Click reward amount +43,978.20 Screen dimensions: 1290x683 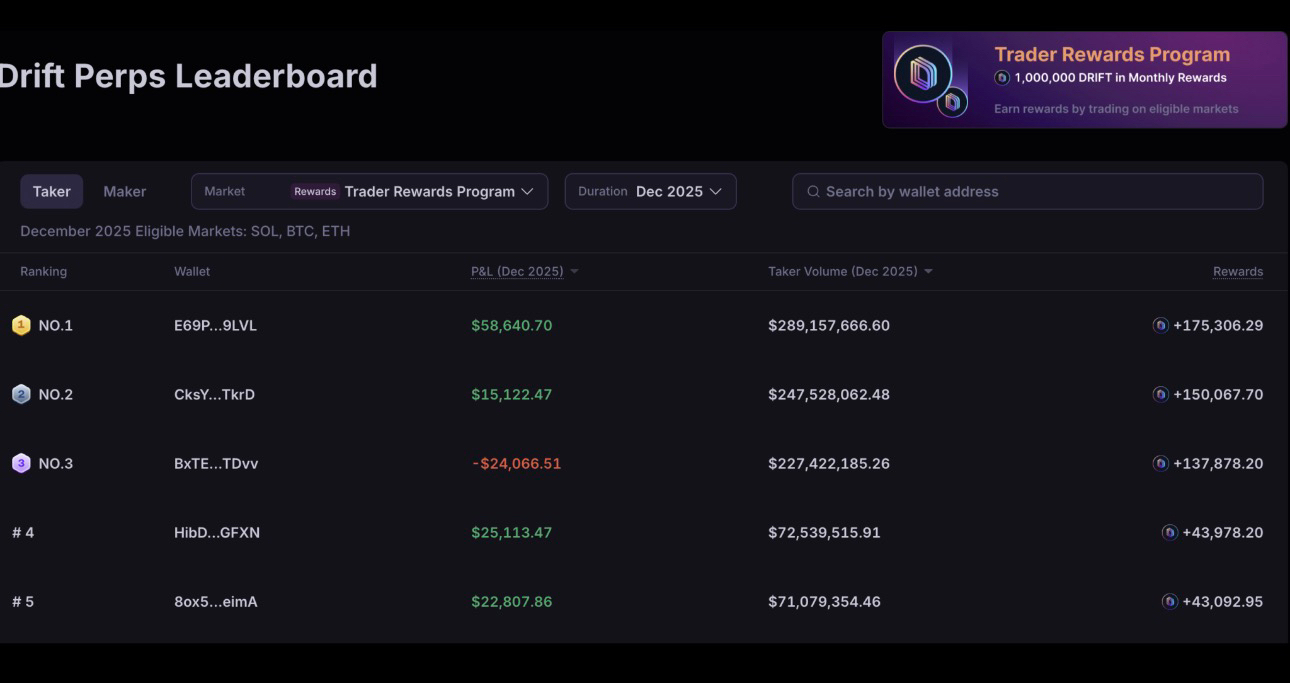coord(1222,532)
